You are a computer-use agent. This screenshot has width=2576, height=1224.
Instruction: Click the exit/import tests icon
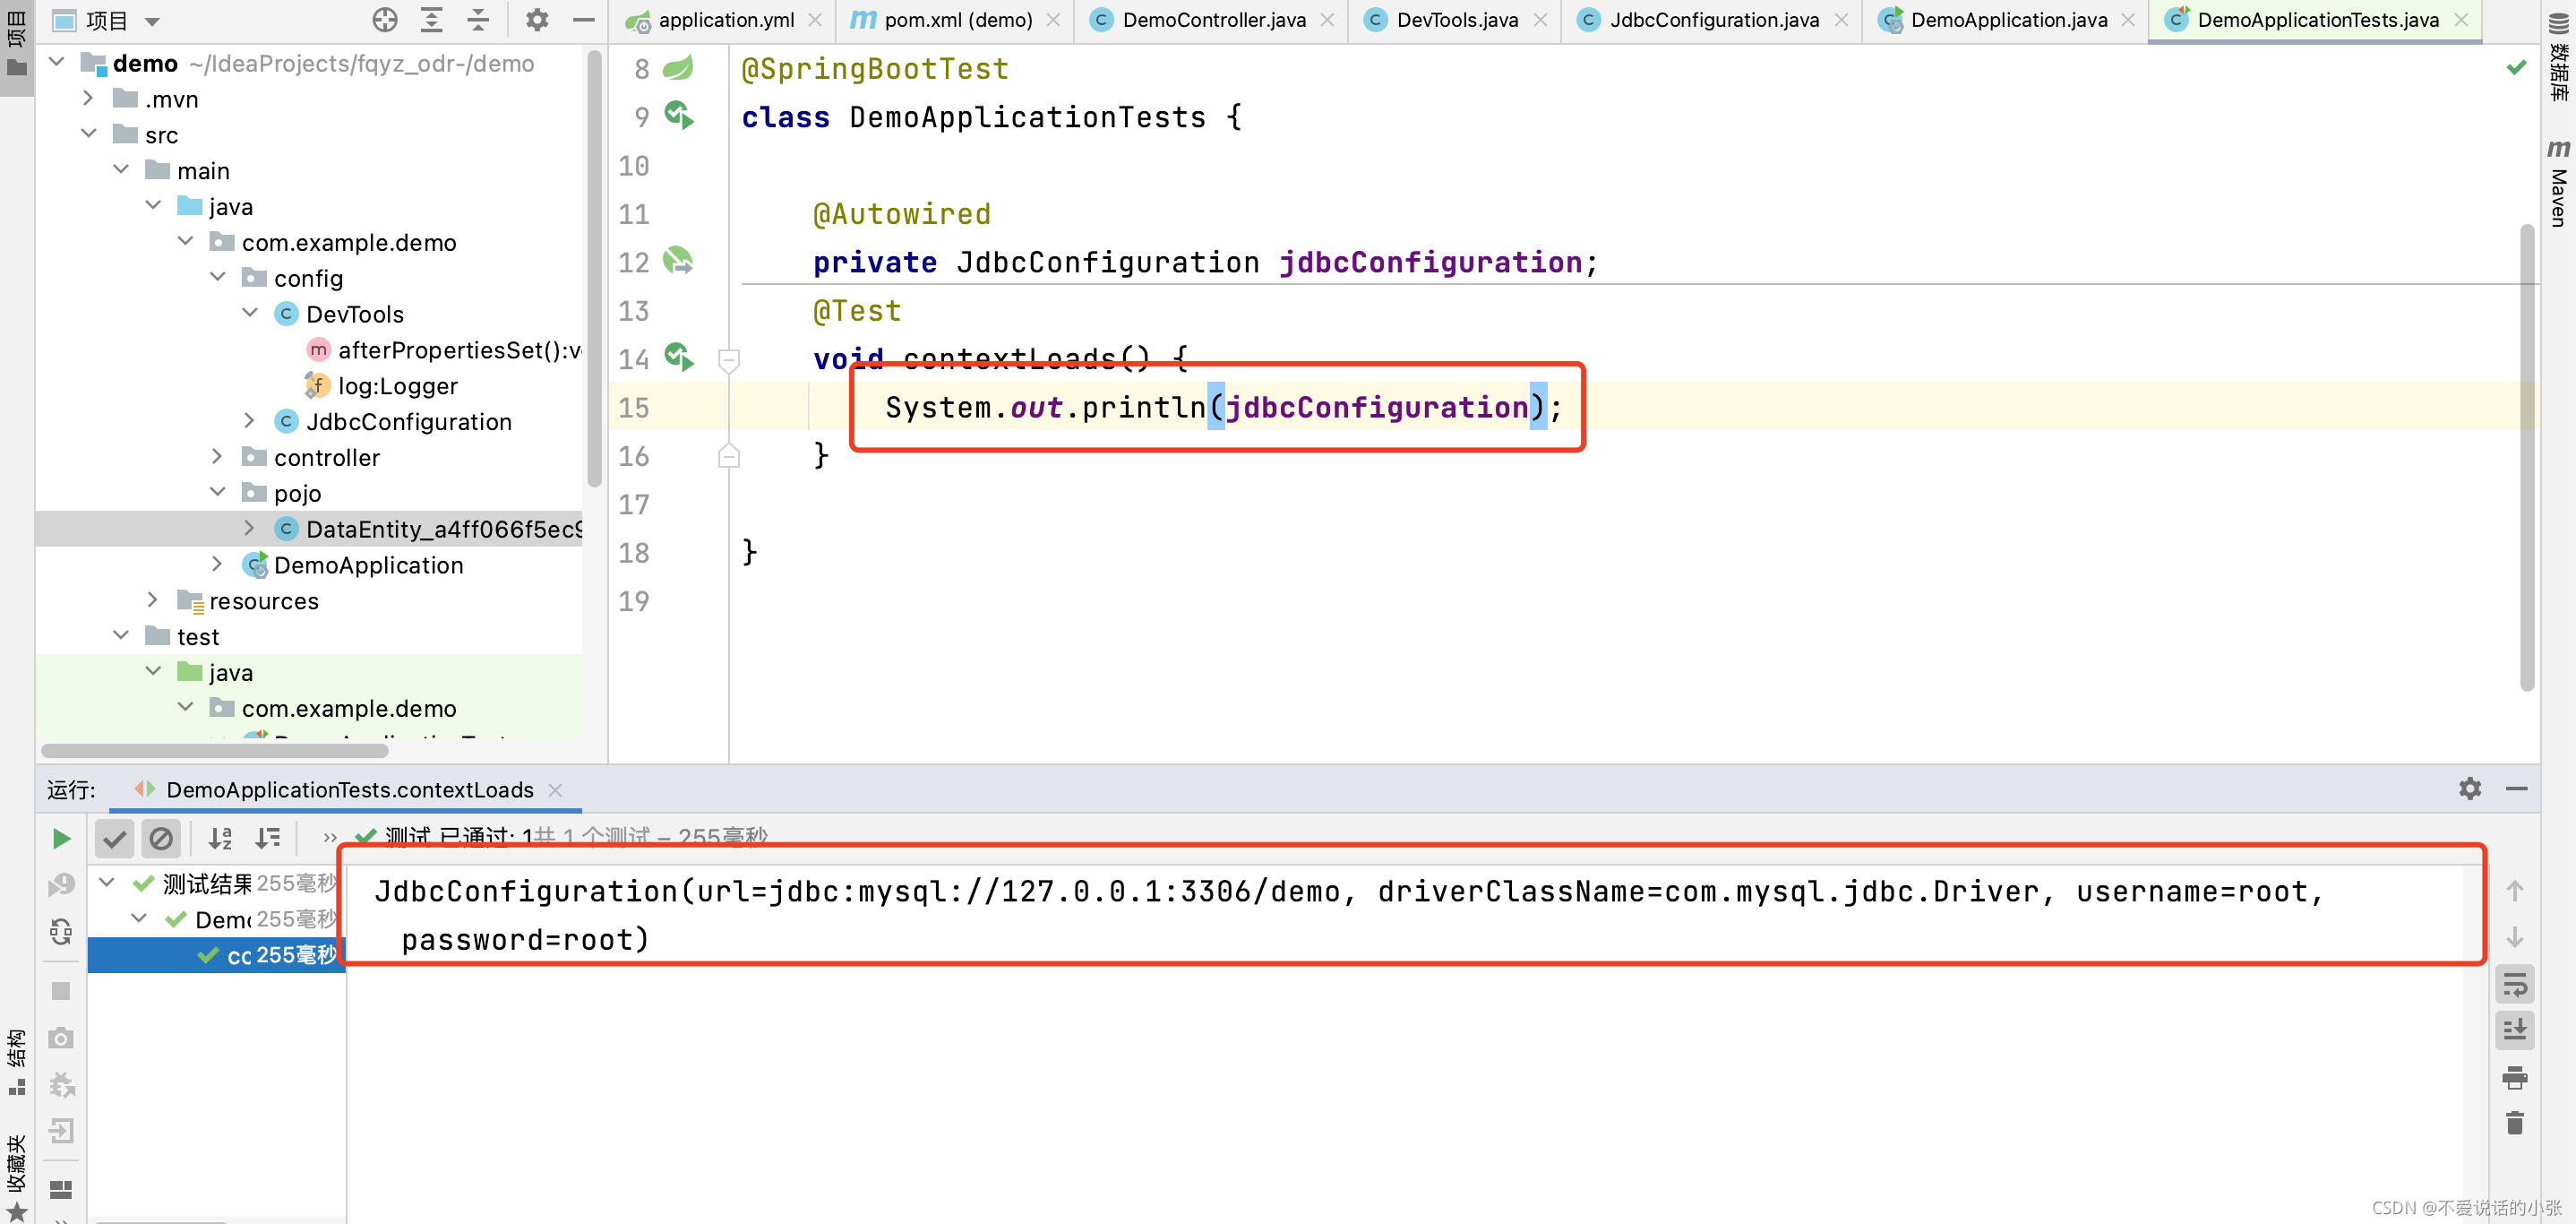61,1131
